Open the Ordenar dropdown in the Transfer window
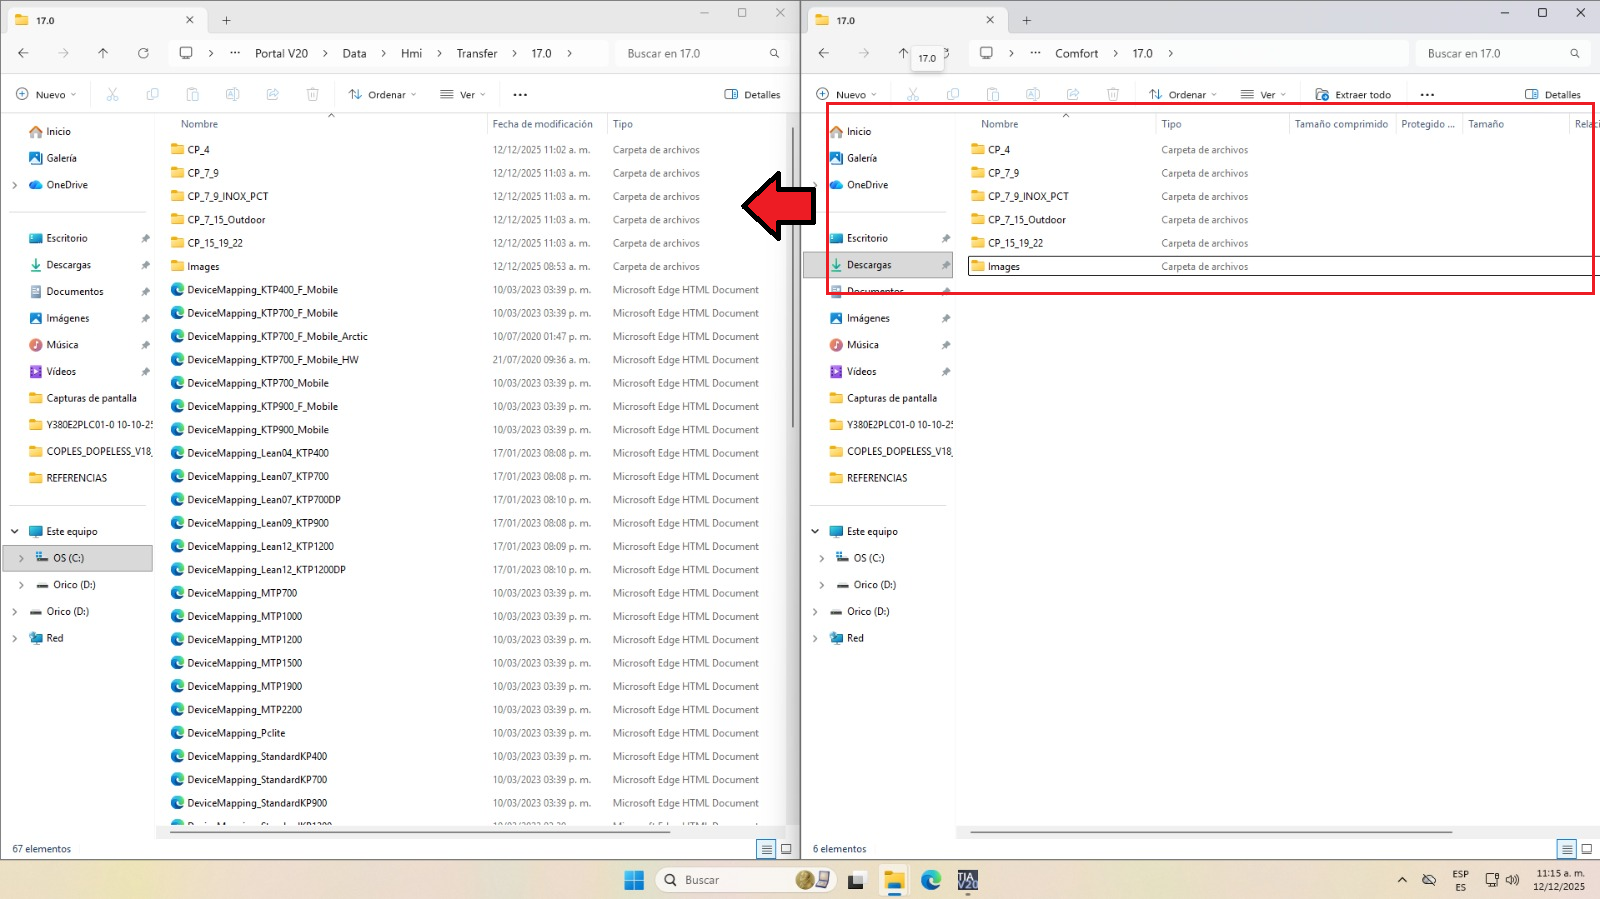Screen dimensions: 1600x899 [383, 94]
